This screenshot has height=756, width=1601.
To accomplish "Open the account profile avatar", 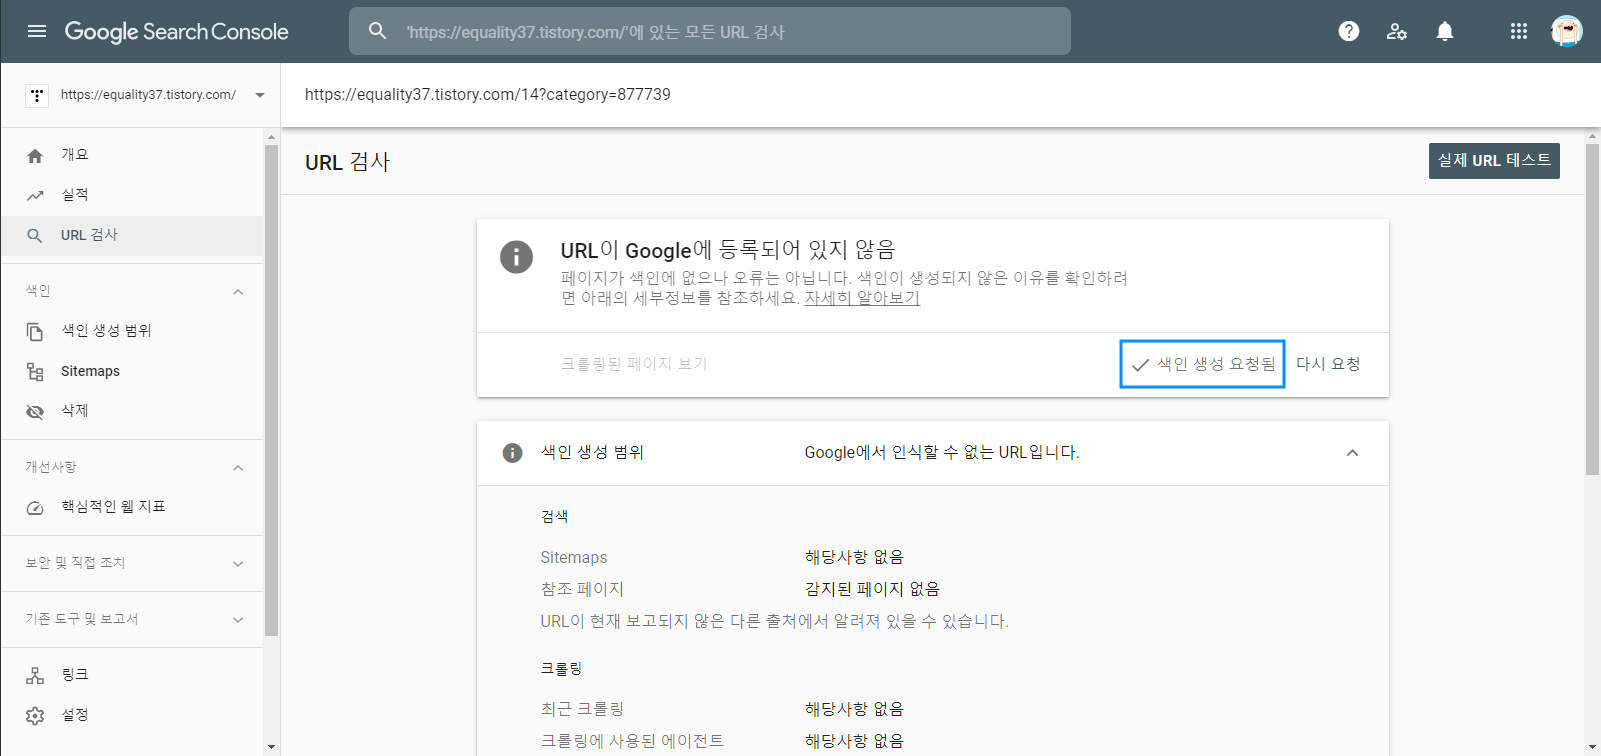I will (x=1567, y=31).
